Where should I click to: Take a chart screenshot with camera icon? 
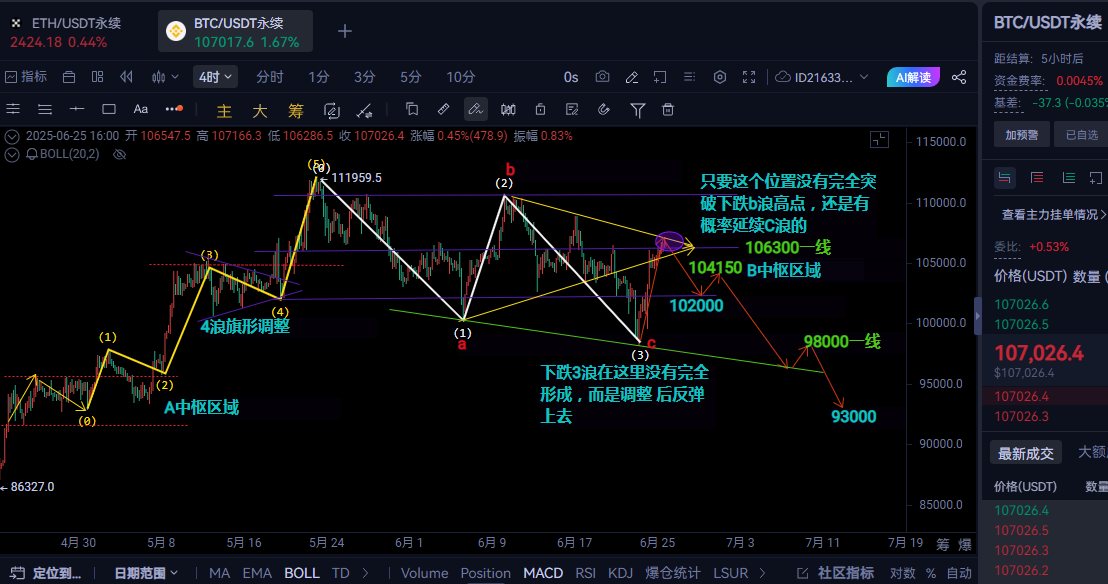[602, 77]
